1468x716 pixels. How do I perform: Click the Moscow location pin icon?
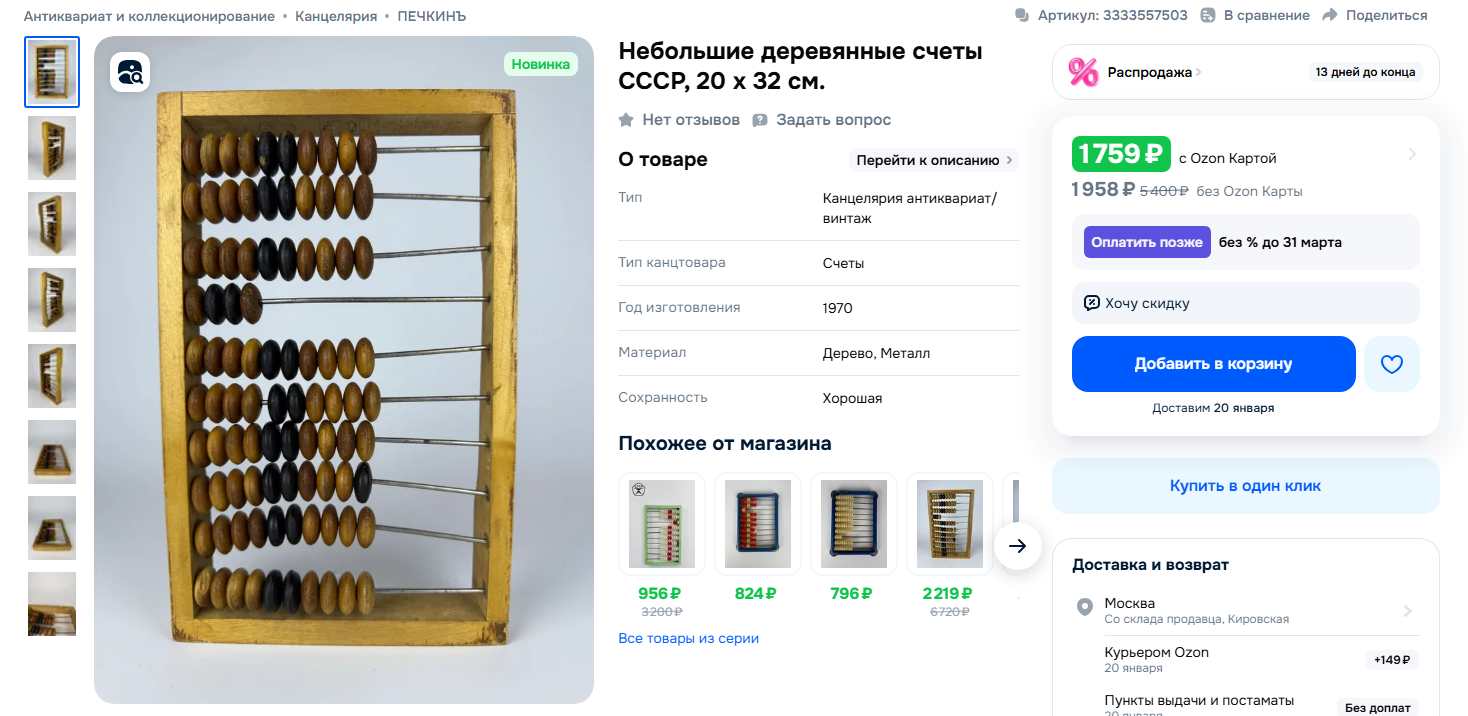1084,607
